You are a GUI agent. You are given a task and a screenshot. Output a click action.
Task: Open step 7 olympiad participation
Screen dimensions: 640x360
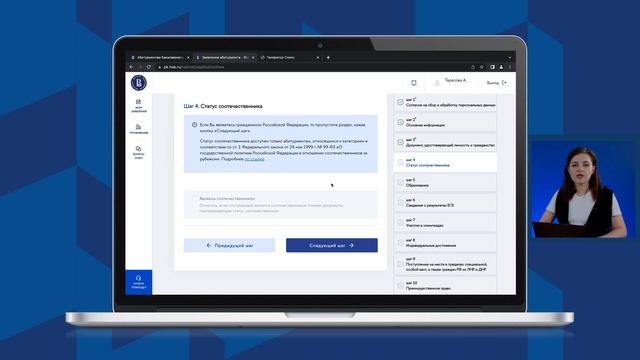[445, 222]
